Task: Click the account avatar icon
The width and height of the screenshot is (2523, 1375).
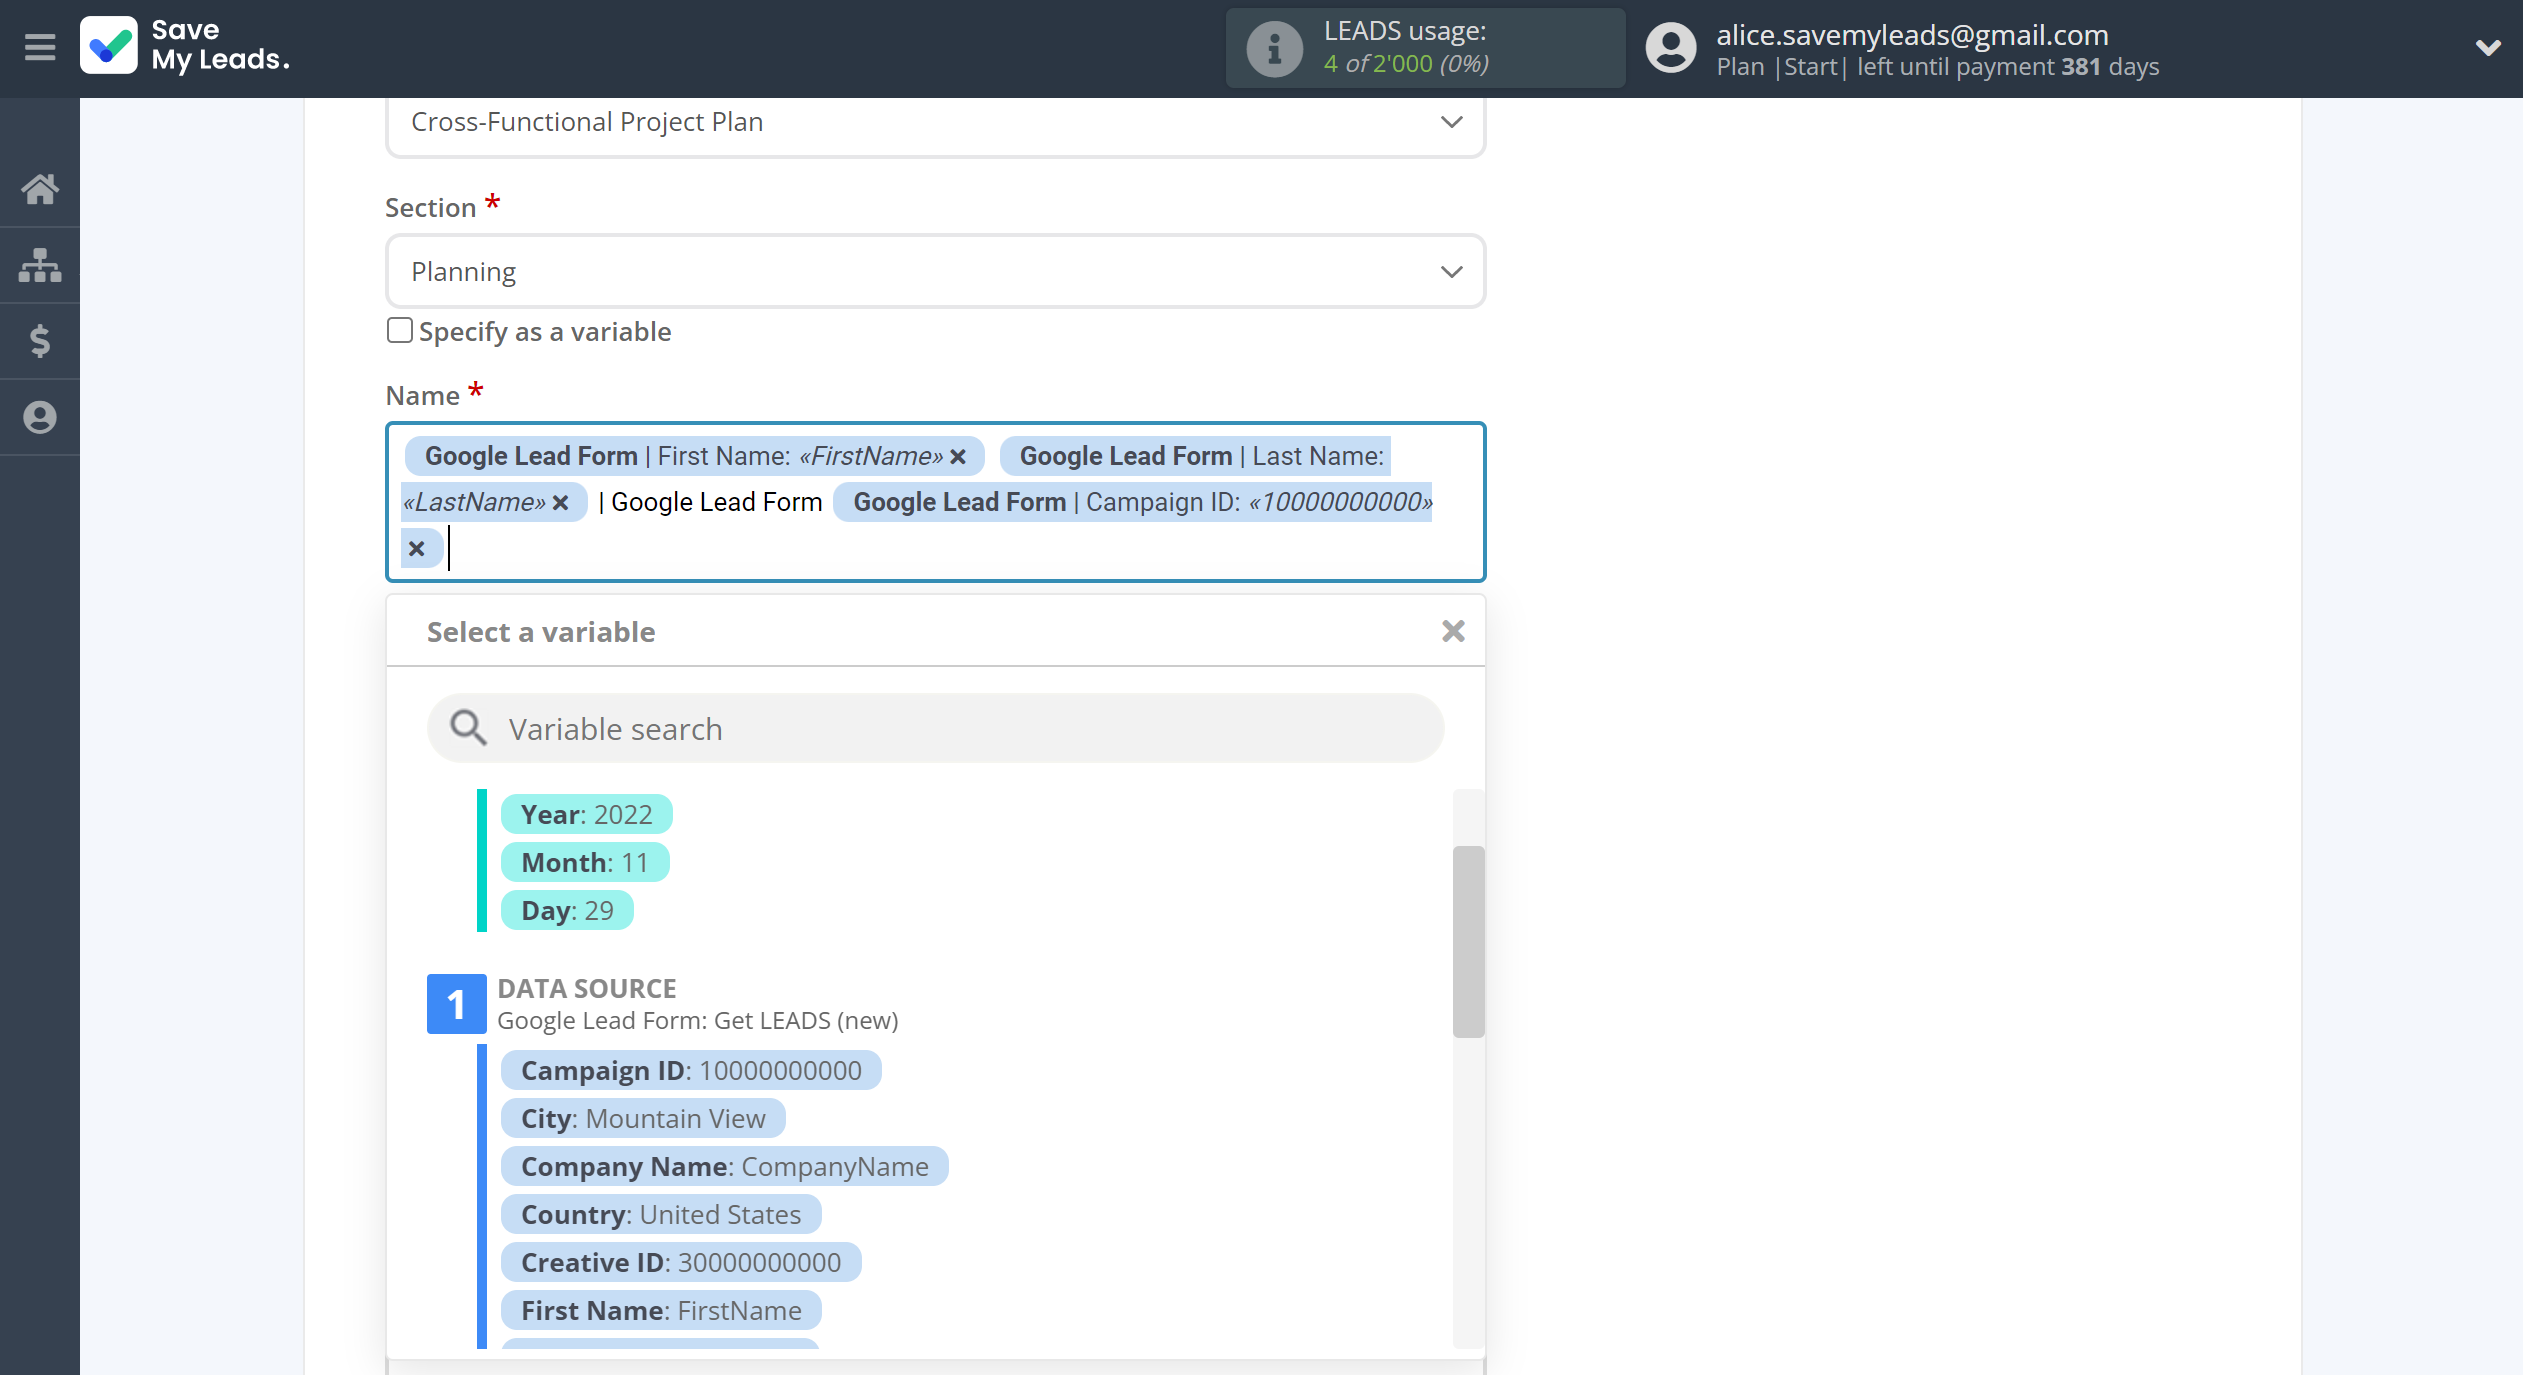Action: [1671, 48]
